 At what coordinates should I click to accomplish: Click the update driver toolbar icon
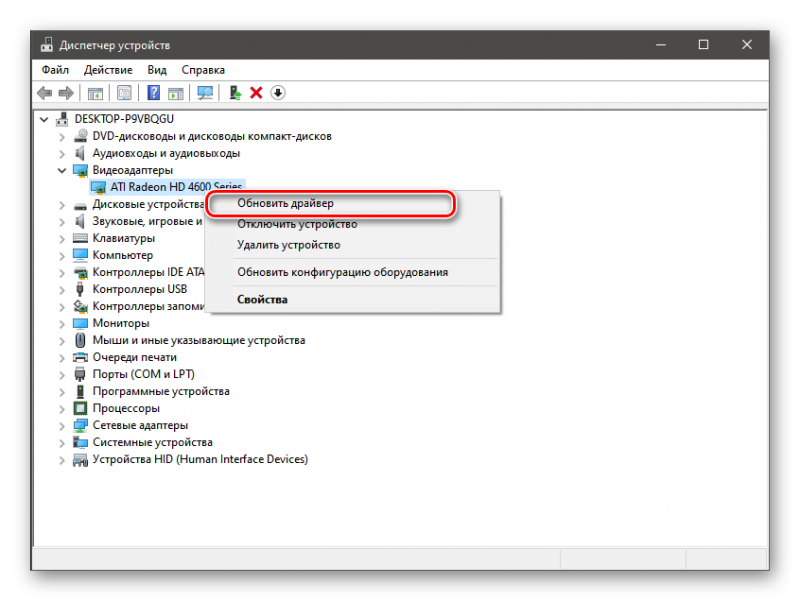click(235, 93)
